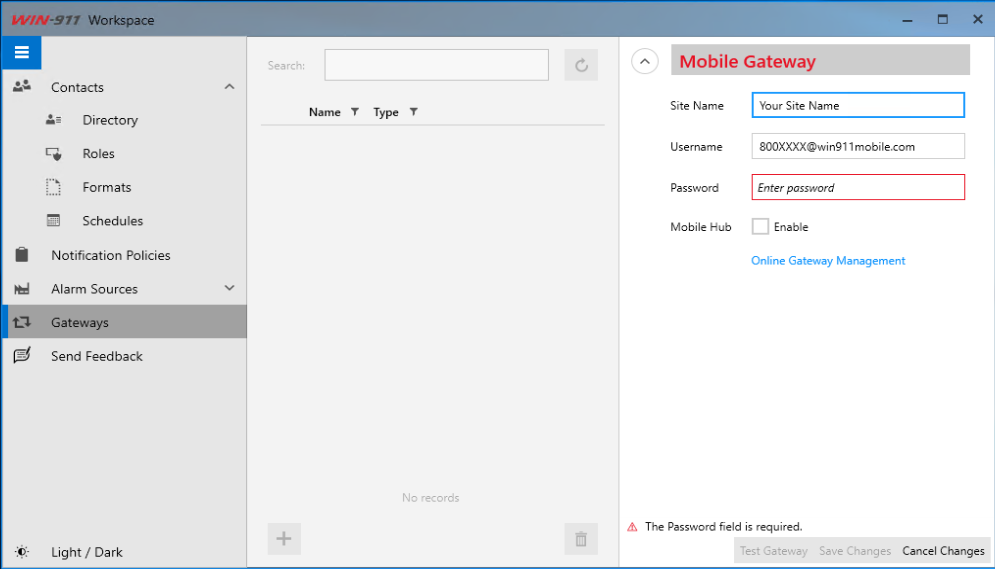The width and height of the screenshot is (995, 569).
Task: Click the Password field
Action: click(858, 187)
